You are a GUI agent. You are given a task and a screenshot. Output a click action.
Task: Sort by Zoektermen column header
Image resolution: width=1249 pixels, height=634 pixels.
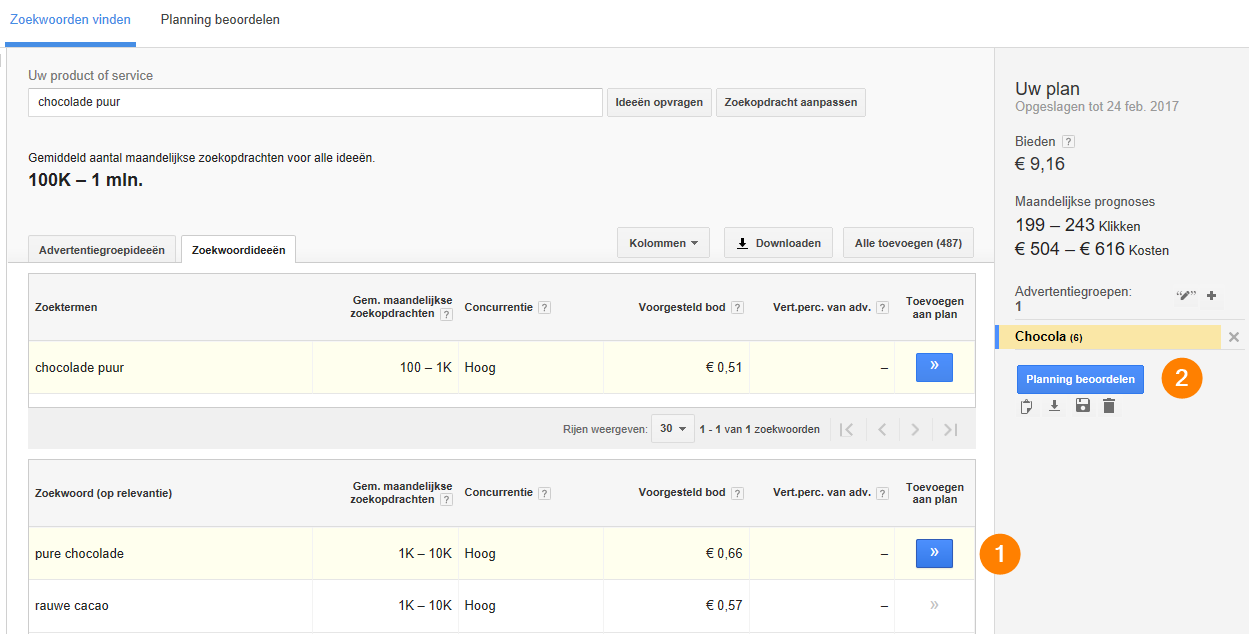coord(66,308)
